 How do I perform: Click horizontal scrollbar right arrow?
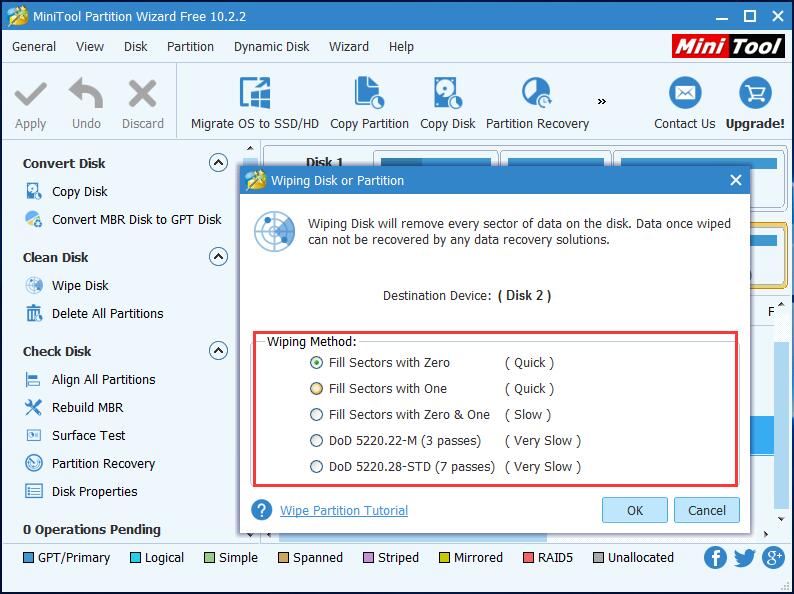(766, 534)
